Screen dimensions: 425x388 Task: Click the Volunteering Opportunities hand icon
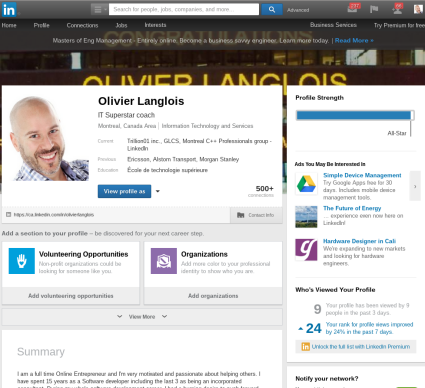(22, 261)
